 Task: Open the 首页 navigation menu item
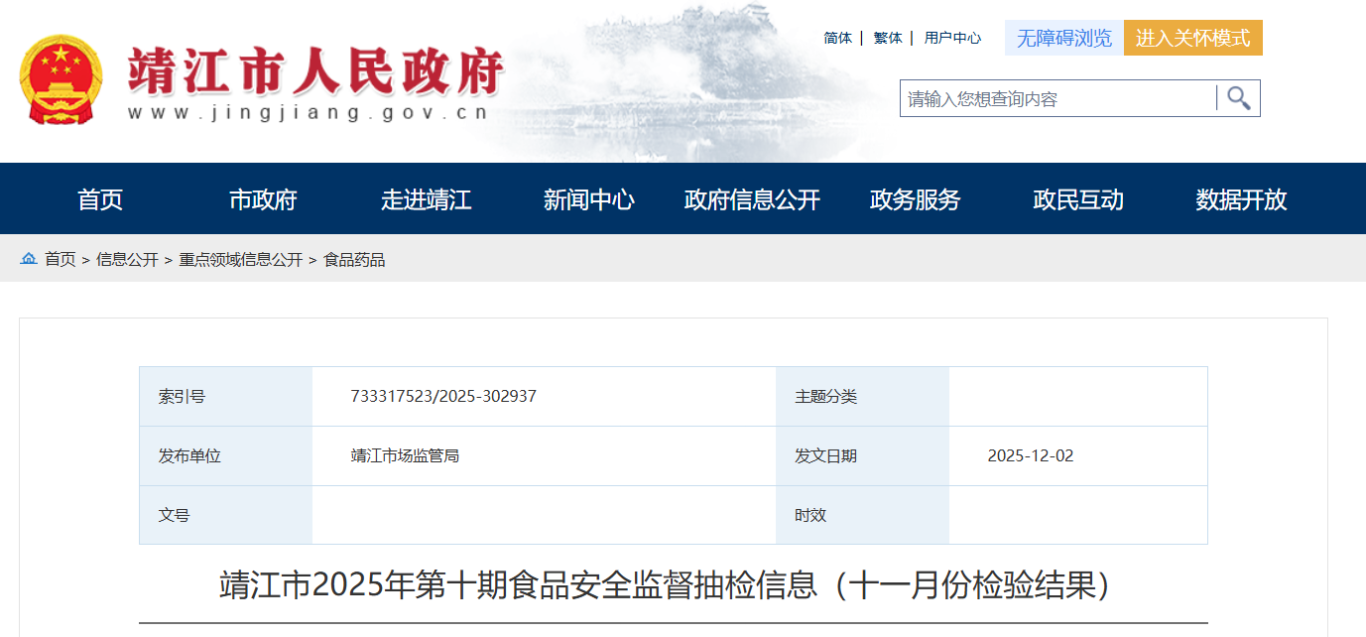click(100, 199)
